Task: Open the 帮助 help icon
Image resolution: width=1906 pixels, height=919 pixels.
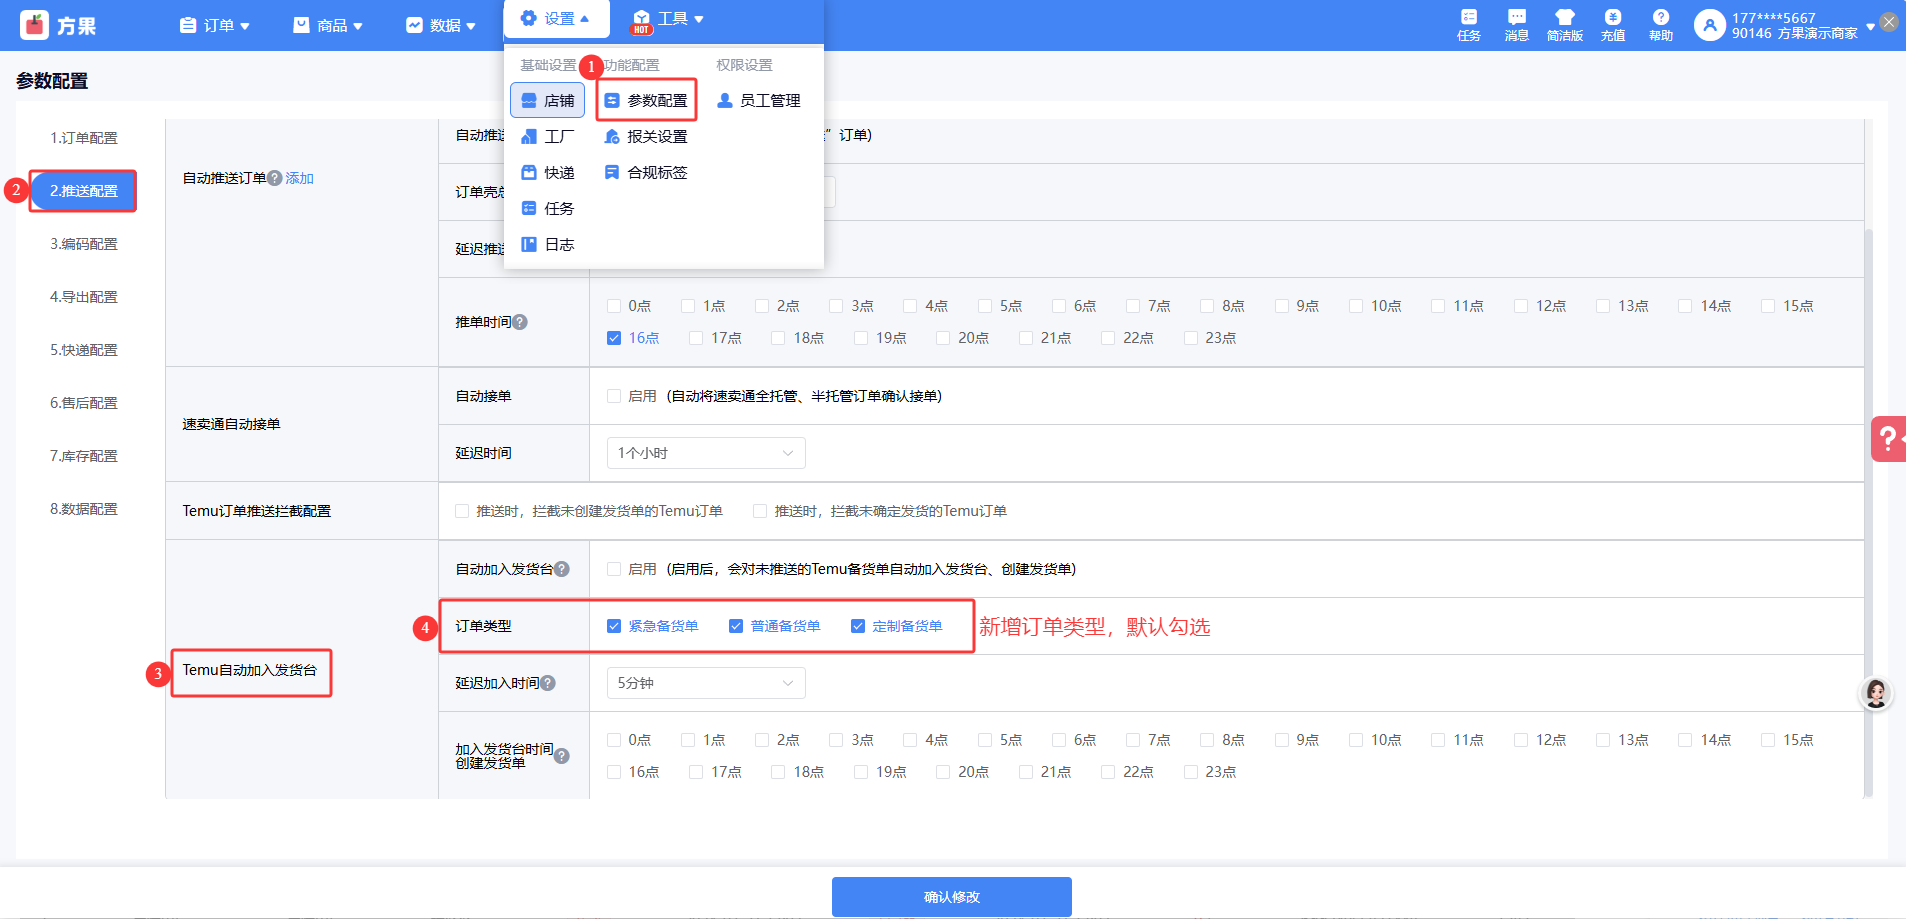Action: point(1660,24)
